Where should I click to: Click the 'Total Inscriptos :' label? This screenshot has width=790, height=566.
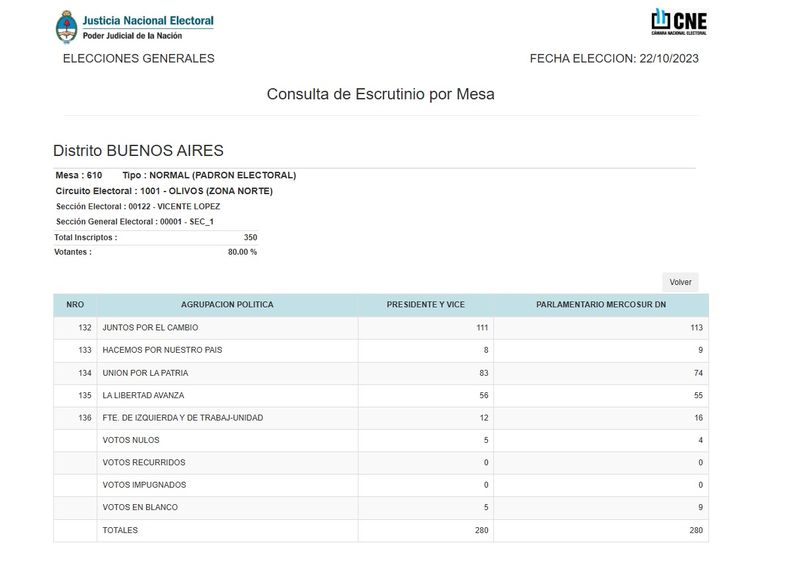(x=86, y=237)
